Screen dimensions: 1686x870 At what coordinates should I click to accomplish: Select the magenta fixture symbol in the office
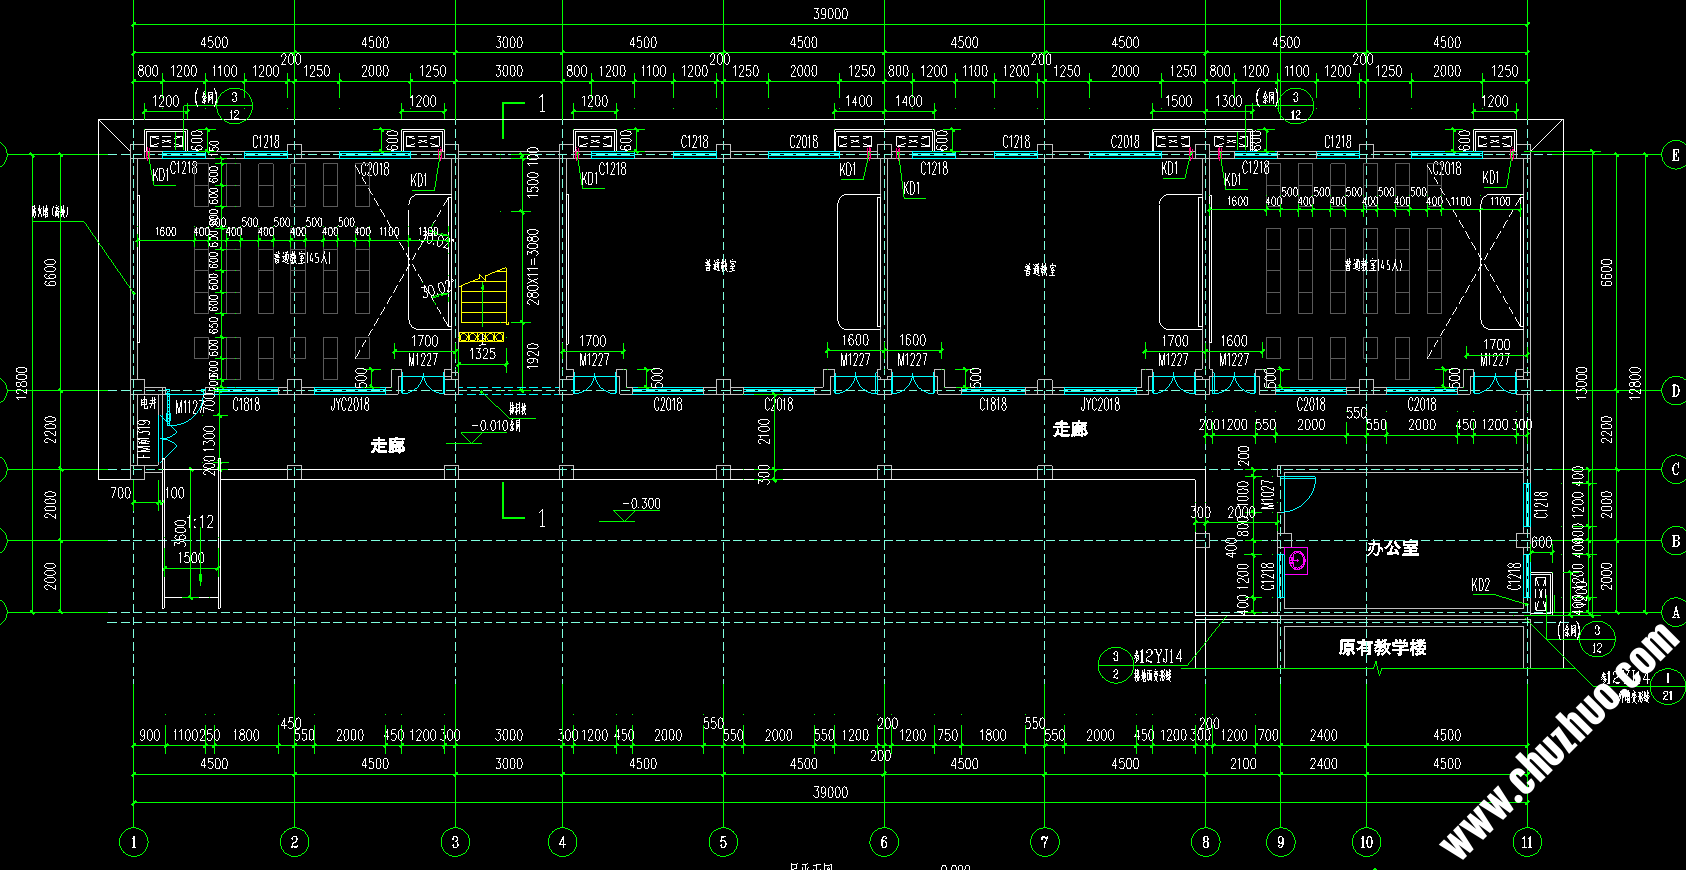(x=1296, y=561)
